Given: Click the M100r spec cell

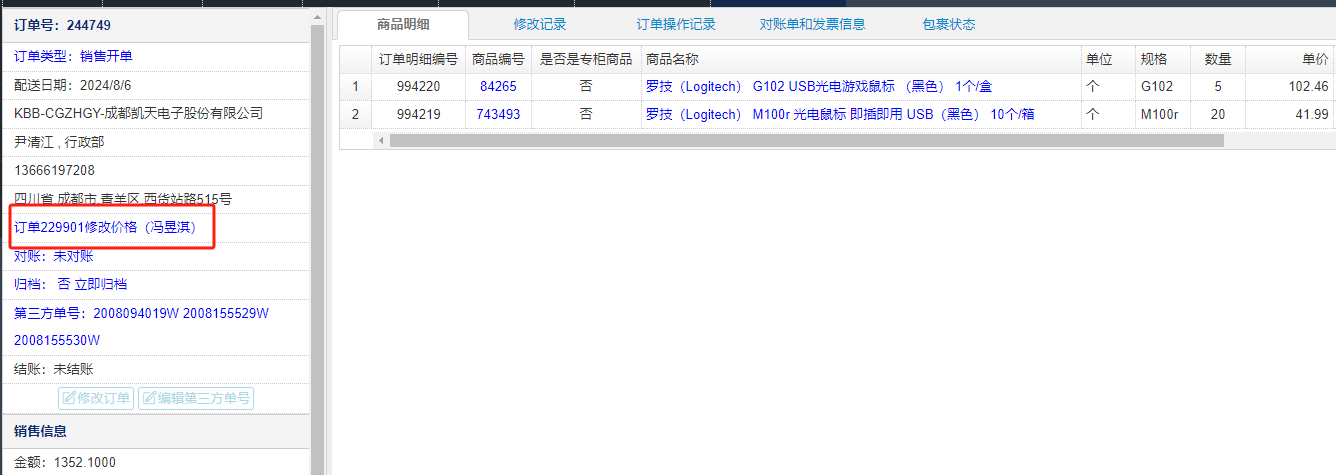Looking at the screenshot, I should click(x=1163, y=114).
